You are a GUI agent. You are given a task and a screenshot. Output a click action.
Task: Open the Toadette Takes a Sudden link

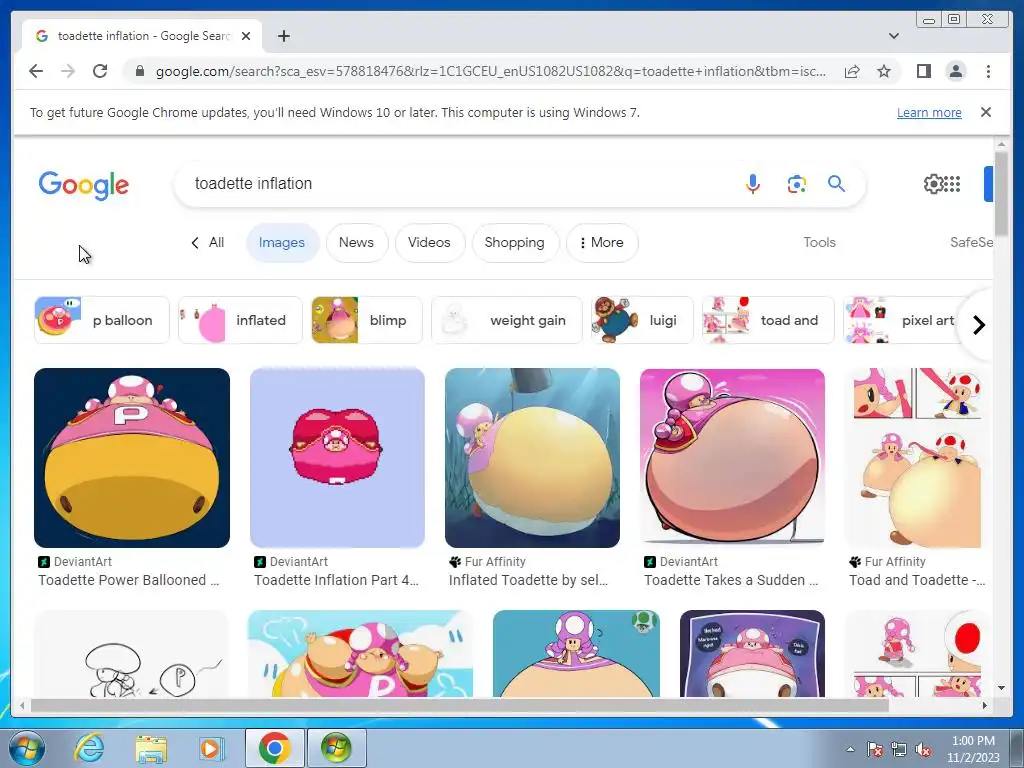pos(731,580)
